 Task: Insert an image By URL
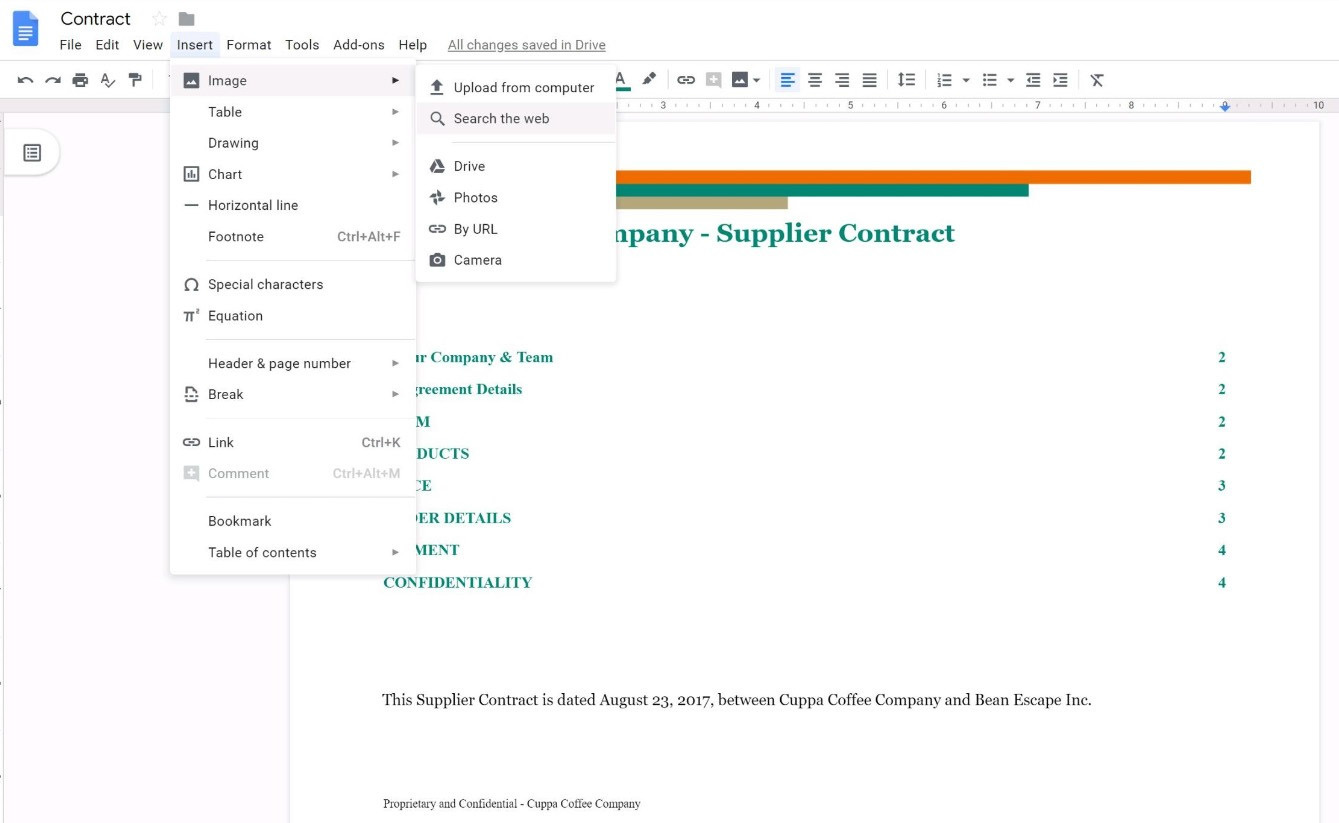pos(516,228)
